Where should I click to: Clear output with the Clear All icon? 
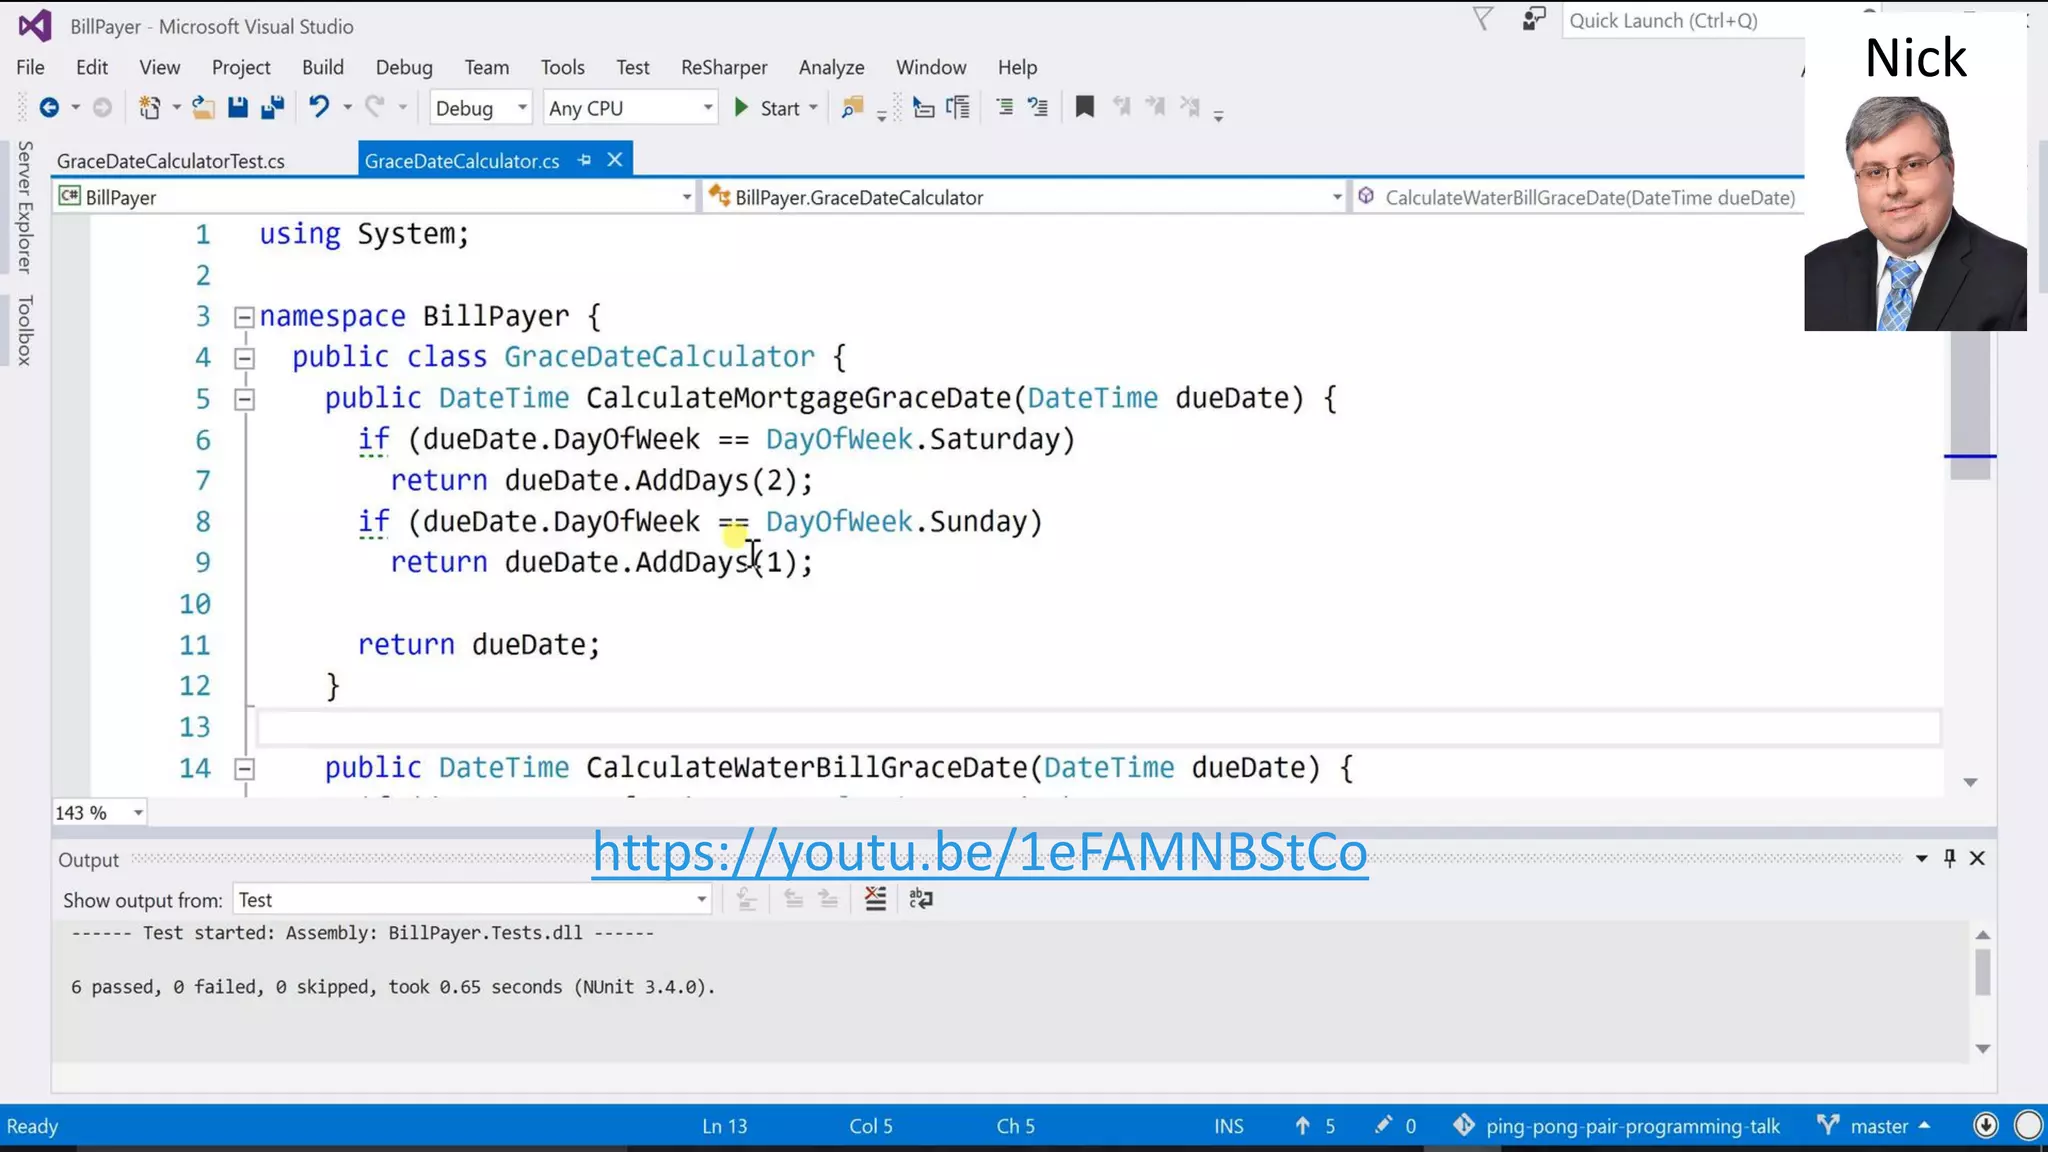[875, 899]
